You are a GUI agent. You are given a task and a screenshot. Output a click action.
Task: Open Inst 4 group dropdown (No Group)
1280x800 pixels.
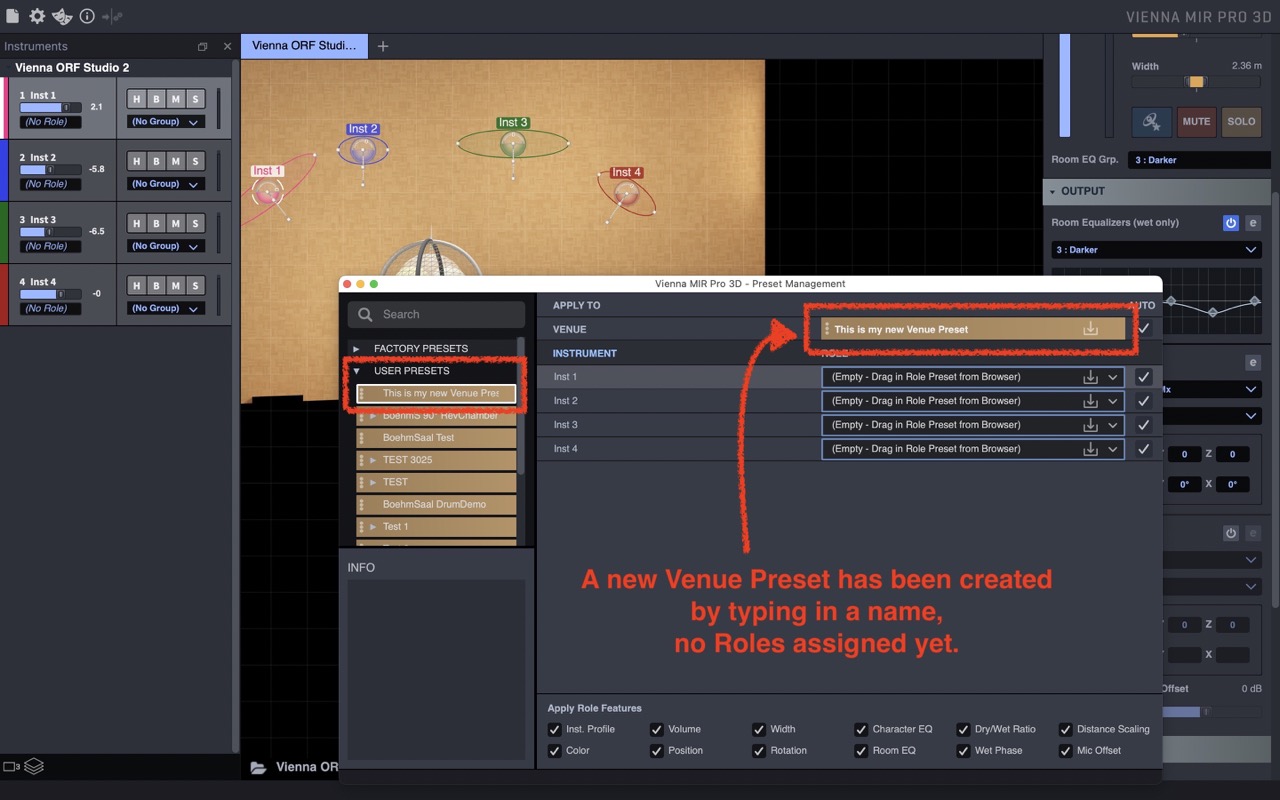[166, 308]
